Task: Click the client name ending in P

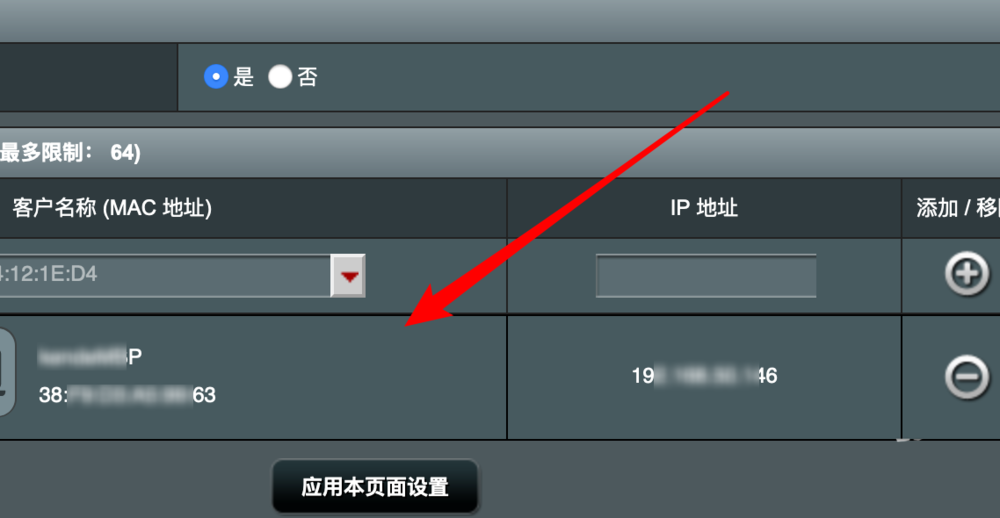Action: [90, 357]
